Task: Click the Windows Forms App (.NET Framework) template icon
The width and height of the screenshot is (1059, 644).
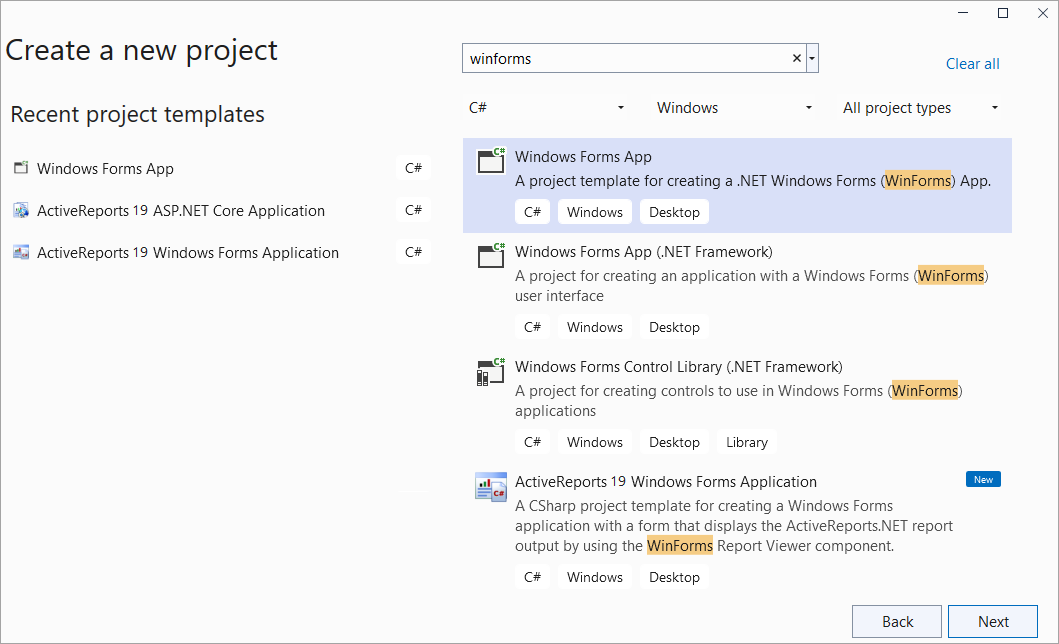Action: click(490, 255)
